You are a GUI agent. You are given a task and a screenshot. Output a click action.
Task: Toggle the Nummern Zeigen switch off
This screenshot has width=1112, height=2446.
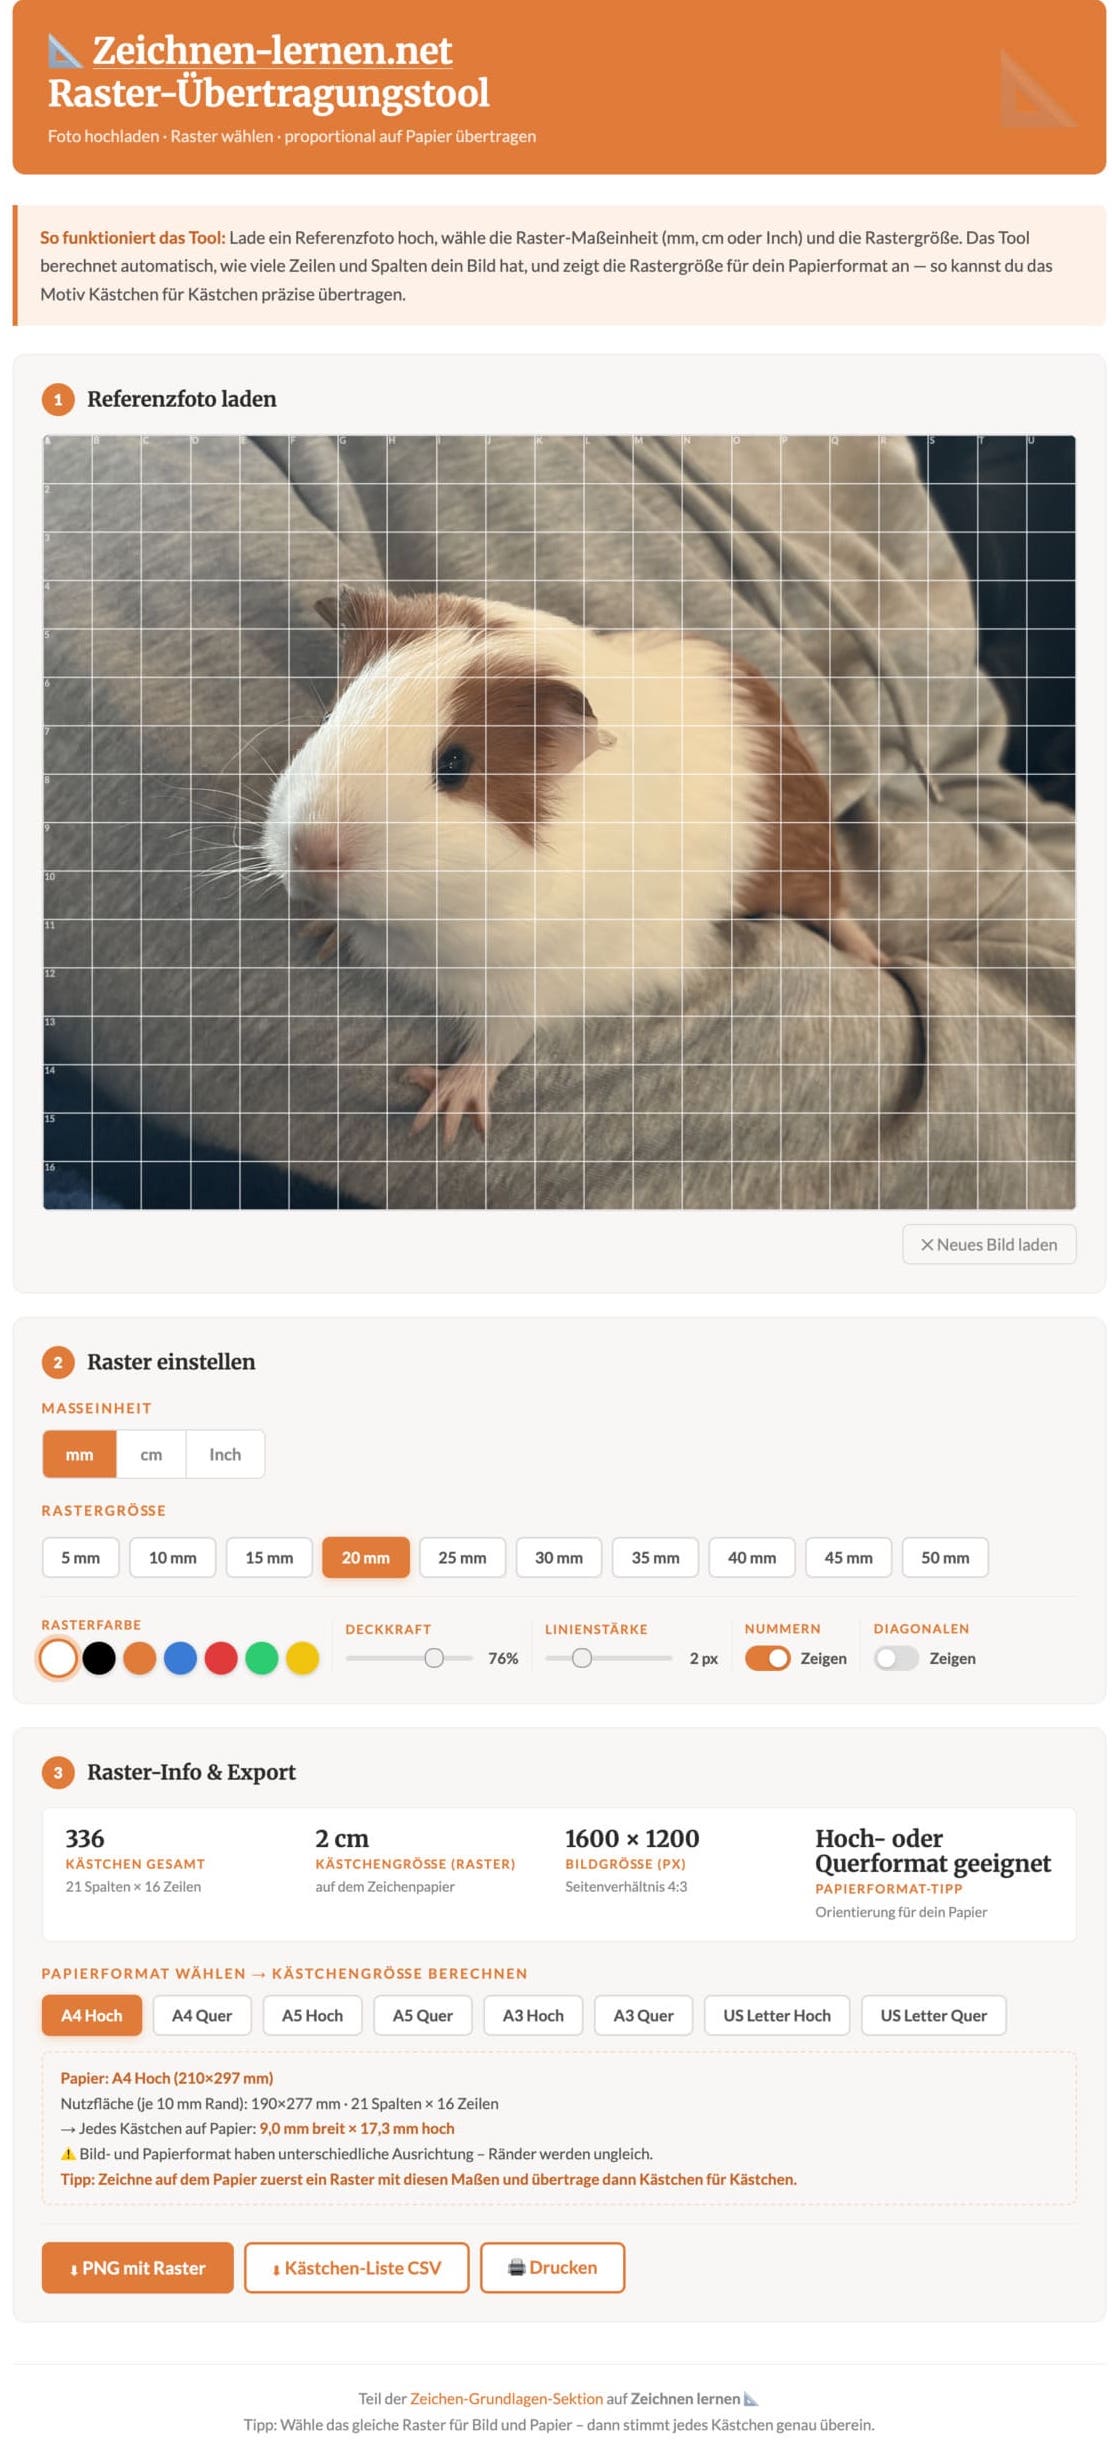point(768,1658)
